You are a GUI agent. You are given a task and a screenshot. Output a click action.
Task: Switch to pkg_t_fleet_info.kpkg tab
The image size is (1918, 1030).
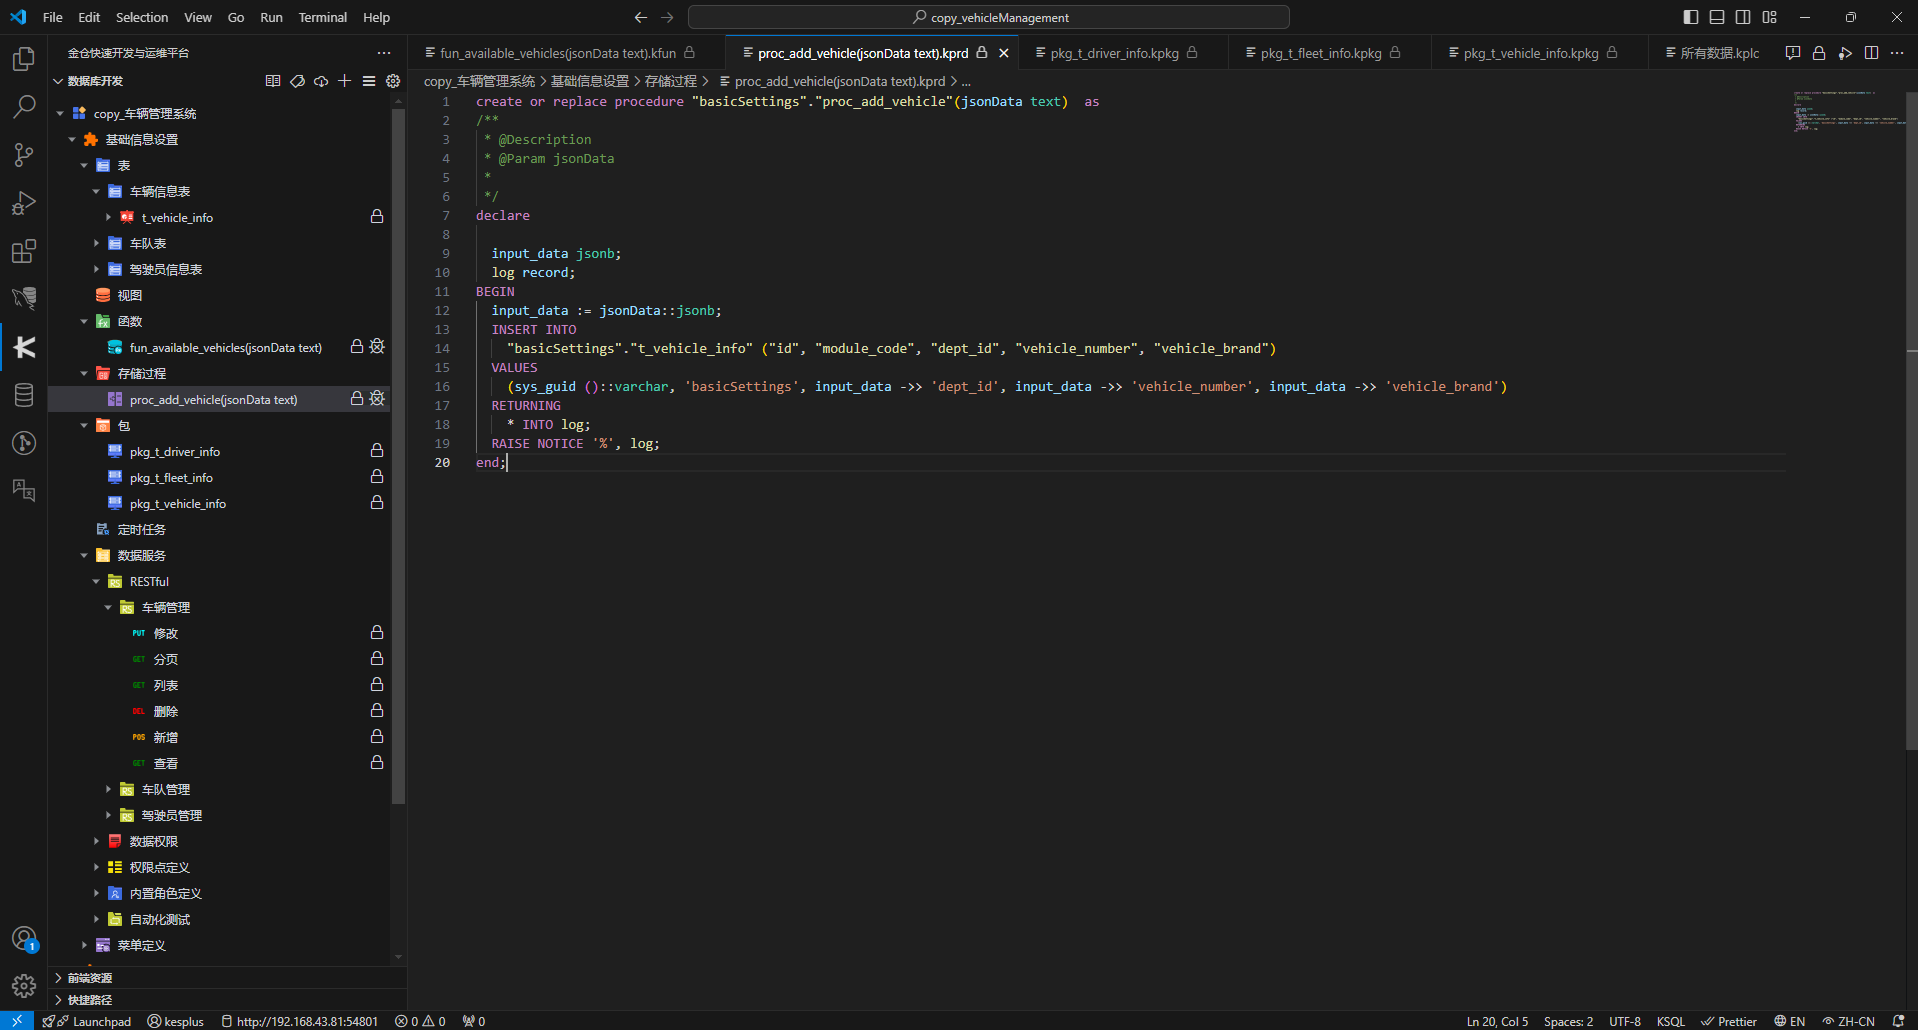point(1320,53)
